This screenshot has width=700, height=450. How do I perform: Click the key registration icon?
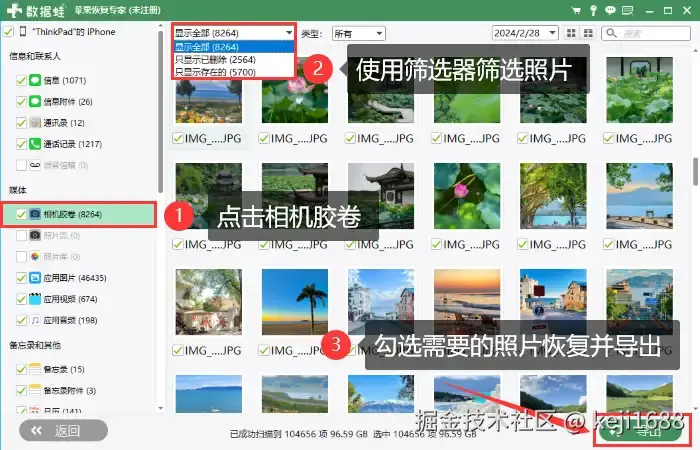(x=593, y=10)
